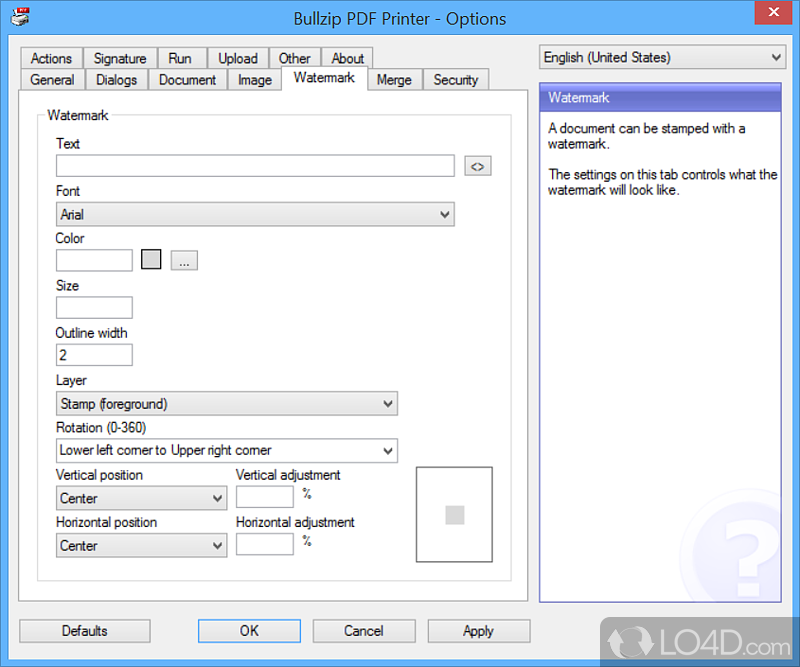The image size is (800, 667).
Task: Go to the Other tab
Action: [294, 58]
